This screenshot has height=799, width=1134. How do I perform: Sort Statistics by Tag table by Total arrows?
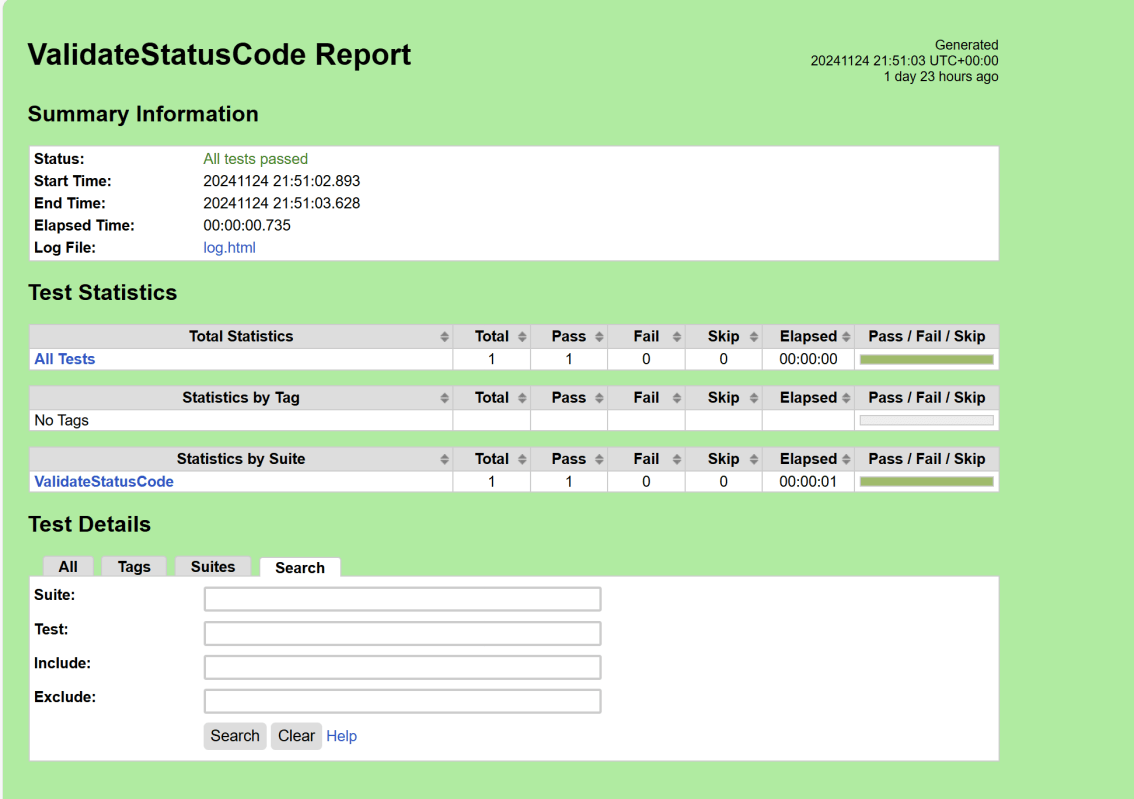coord(522,398)
